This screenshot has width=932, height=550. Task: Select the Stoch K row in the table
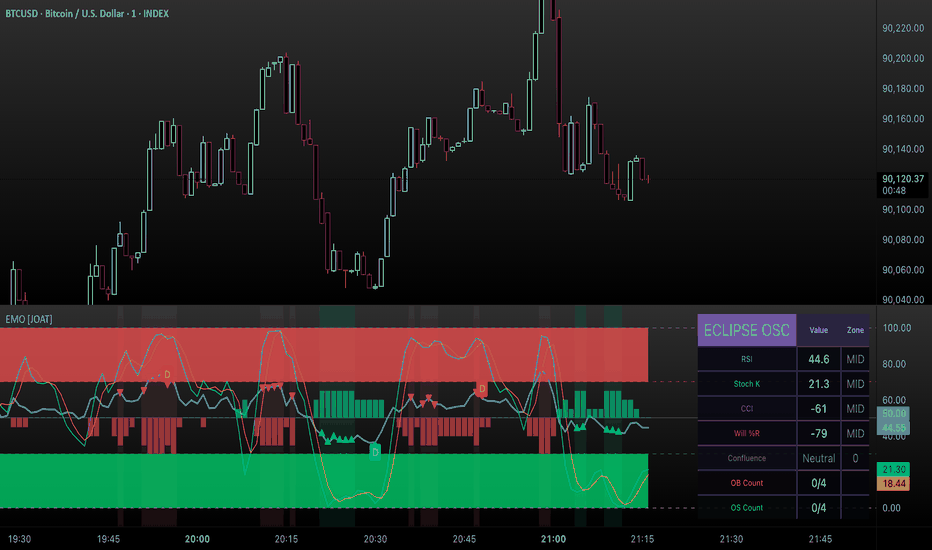[x=783, y=384]
